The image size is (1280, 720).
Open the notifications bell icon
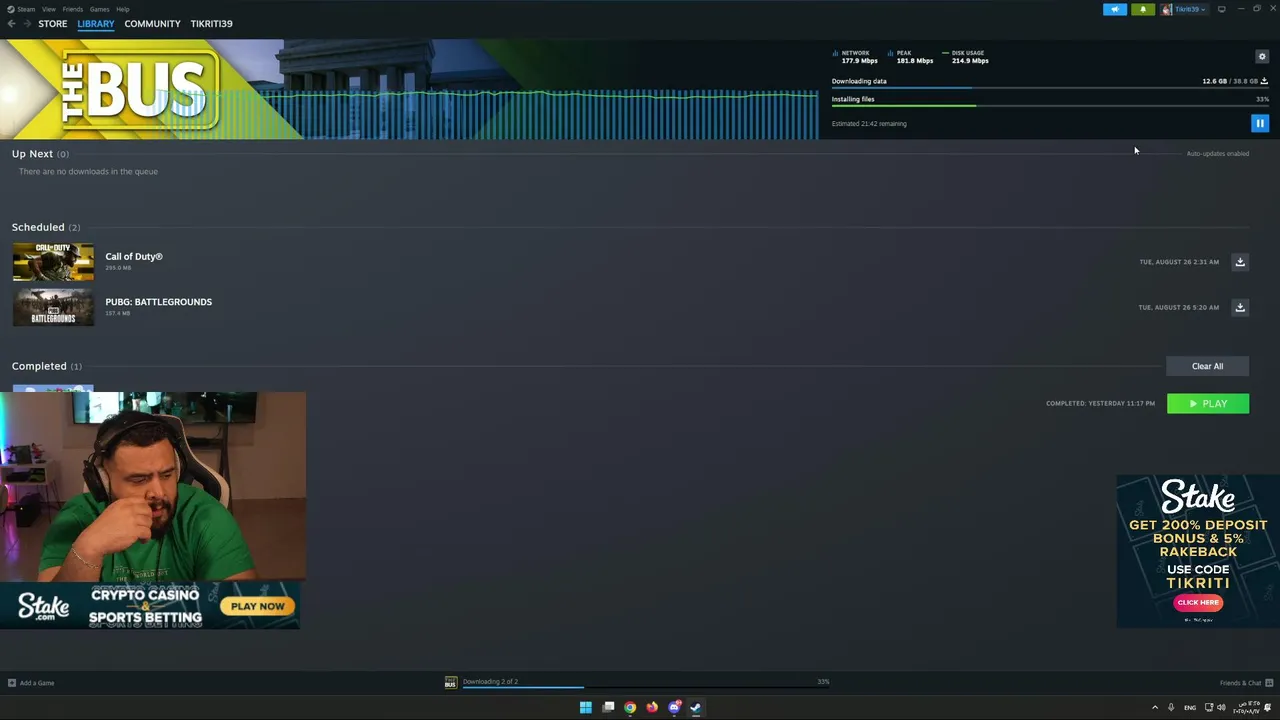point(1142,9)
